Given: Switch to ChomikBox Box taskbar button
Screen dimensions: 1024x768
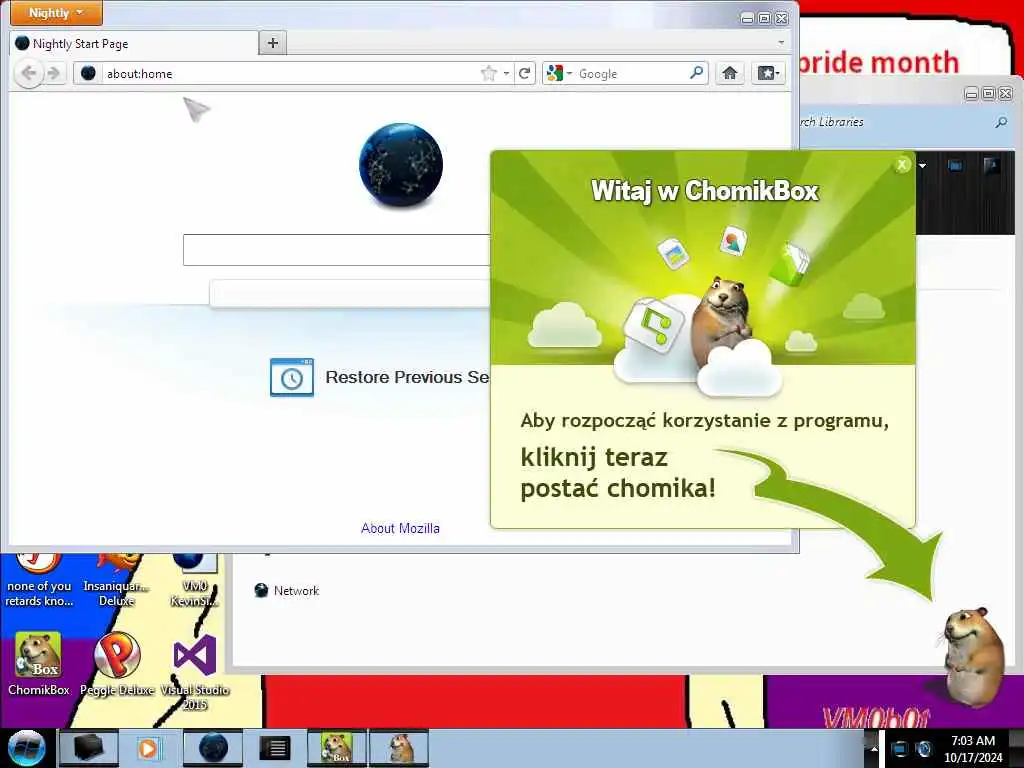Looking at the screenshot, I should [336, 748].
